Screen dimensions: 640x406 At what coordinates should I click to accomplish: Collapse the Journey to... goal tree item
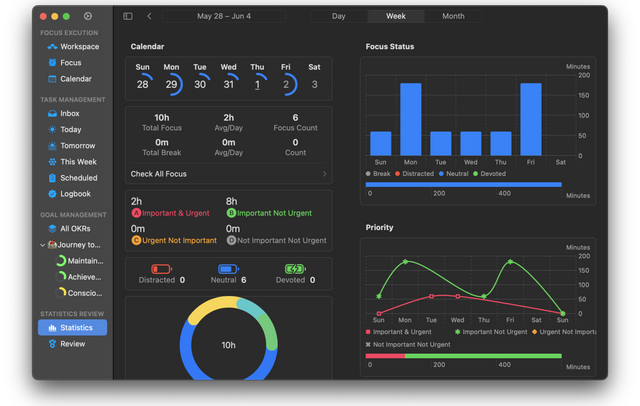43,245
